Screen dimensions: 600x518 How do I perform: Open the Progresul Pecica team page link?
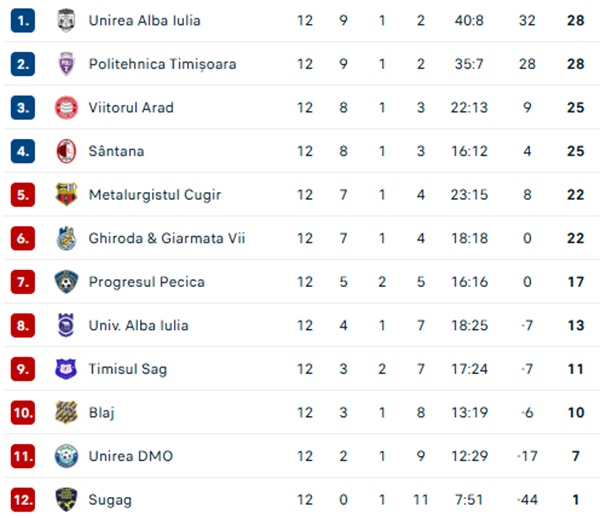tap(146, 282)
